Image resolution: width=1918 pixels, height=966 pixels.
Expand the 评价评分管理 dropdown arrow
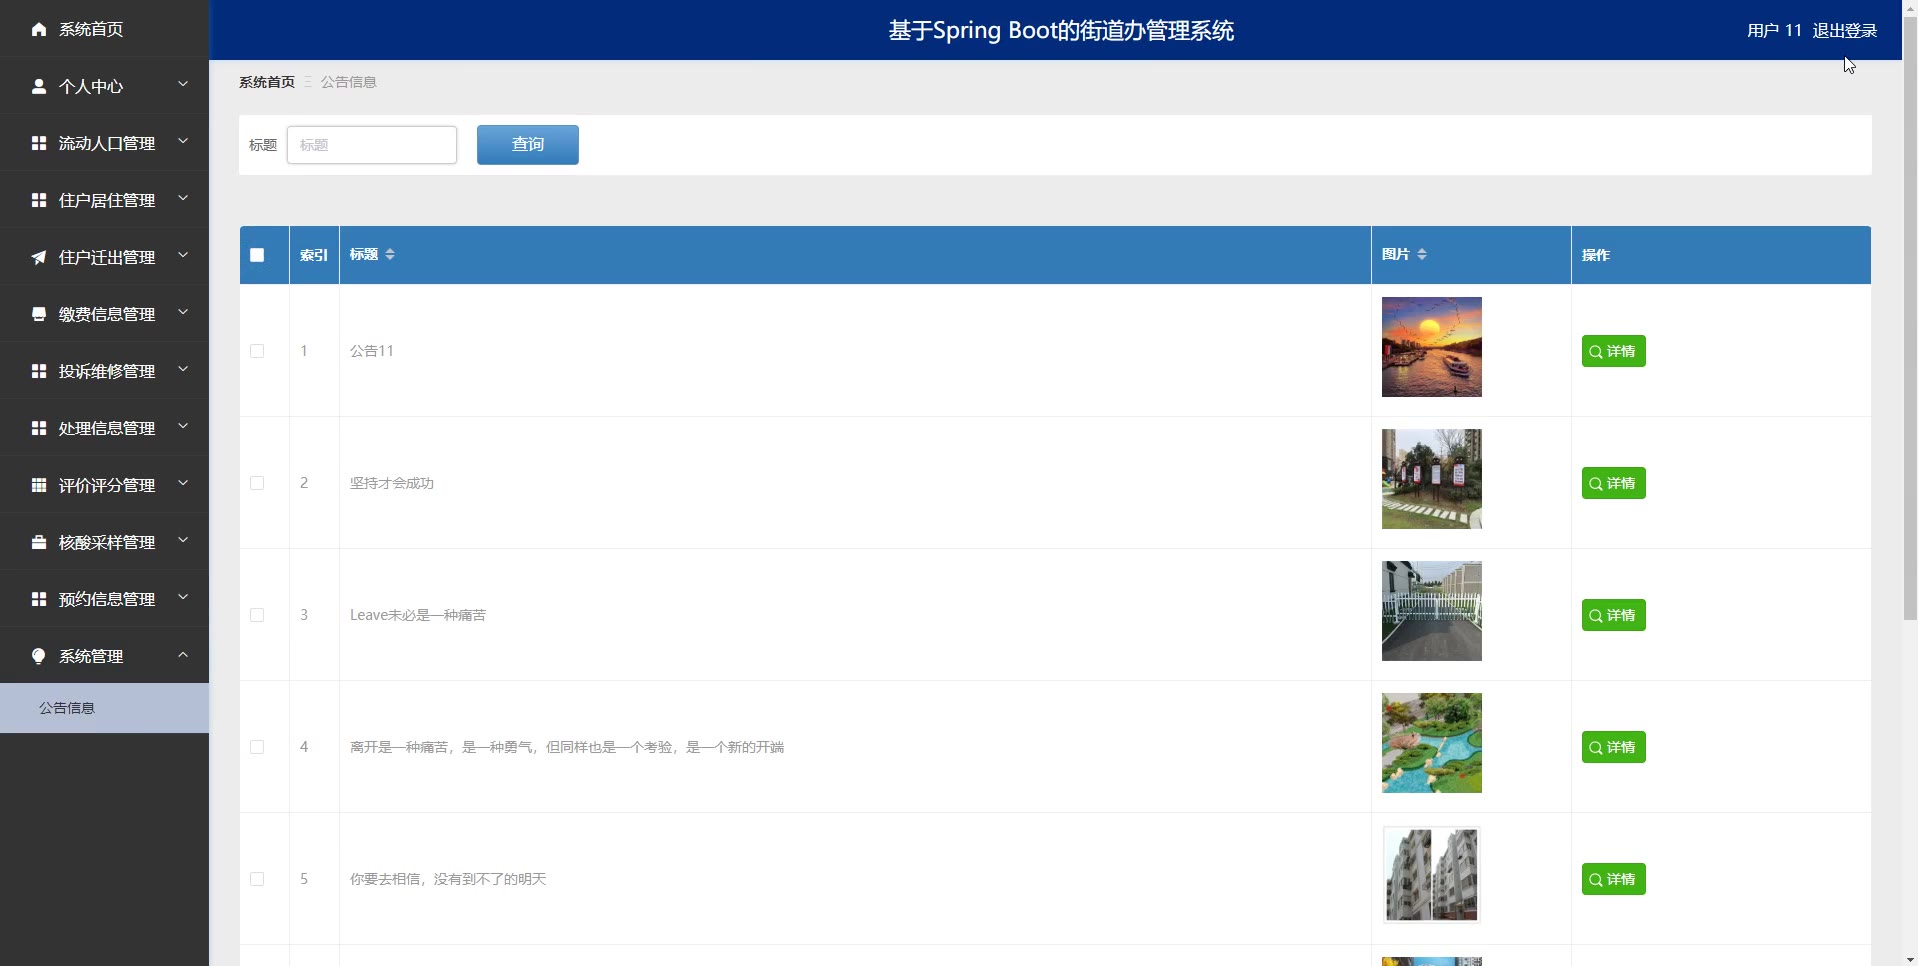183,484
